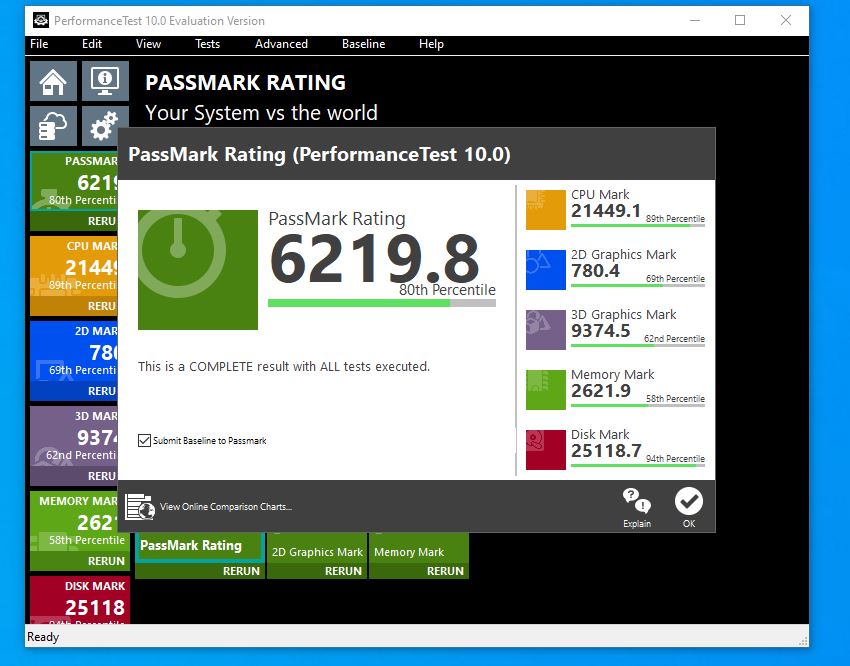Click the PerformanceTest app icon in title bar
Screen dimensions: 850x666
(x=41, y=21)
